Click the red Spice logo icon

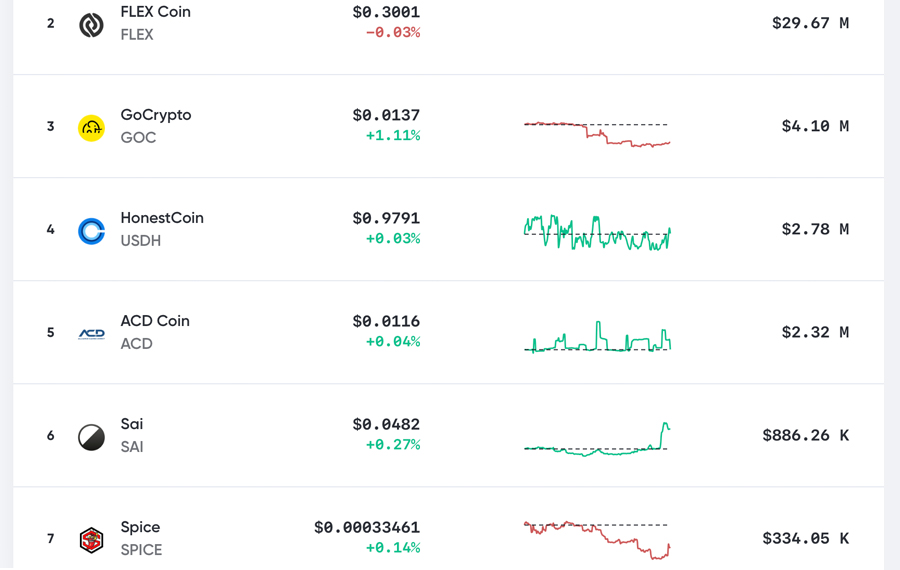pos(91,540)
